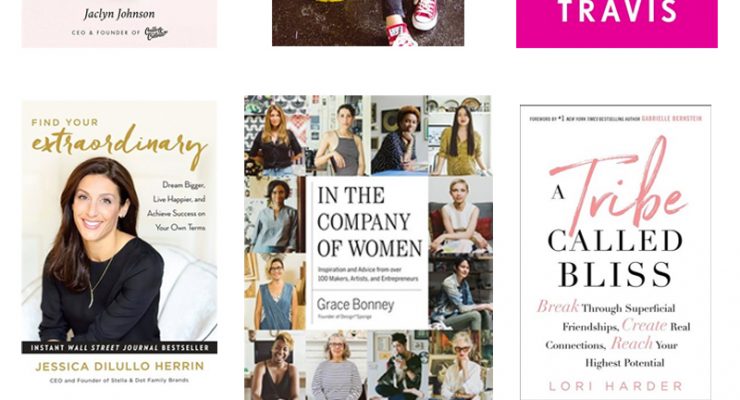Click Jessica Herrin's portrait photo
The image size is (740, 400).
99,250
